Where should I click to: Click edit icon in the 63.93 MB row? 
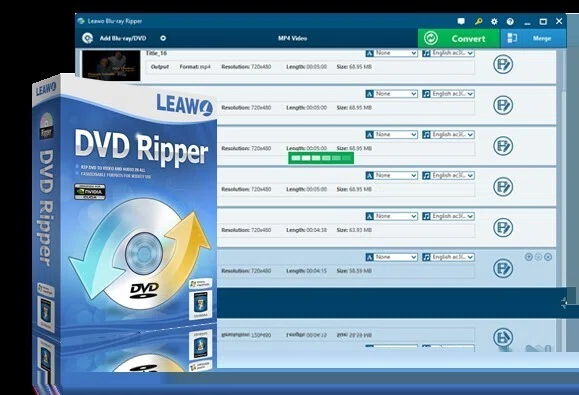tap(503, 227)
